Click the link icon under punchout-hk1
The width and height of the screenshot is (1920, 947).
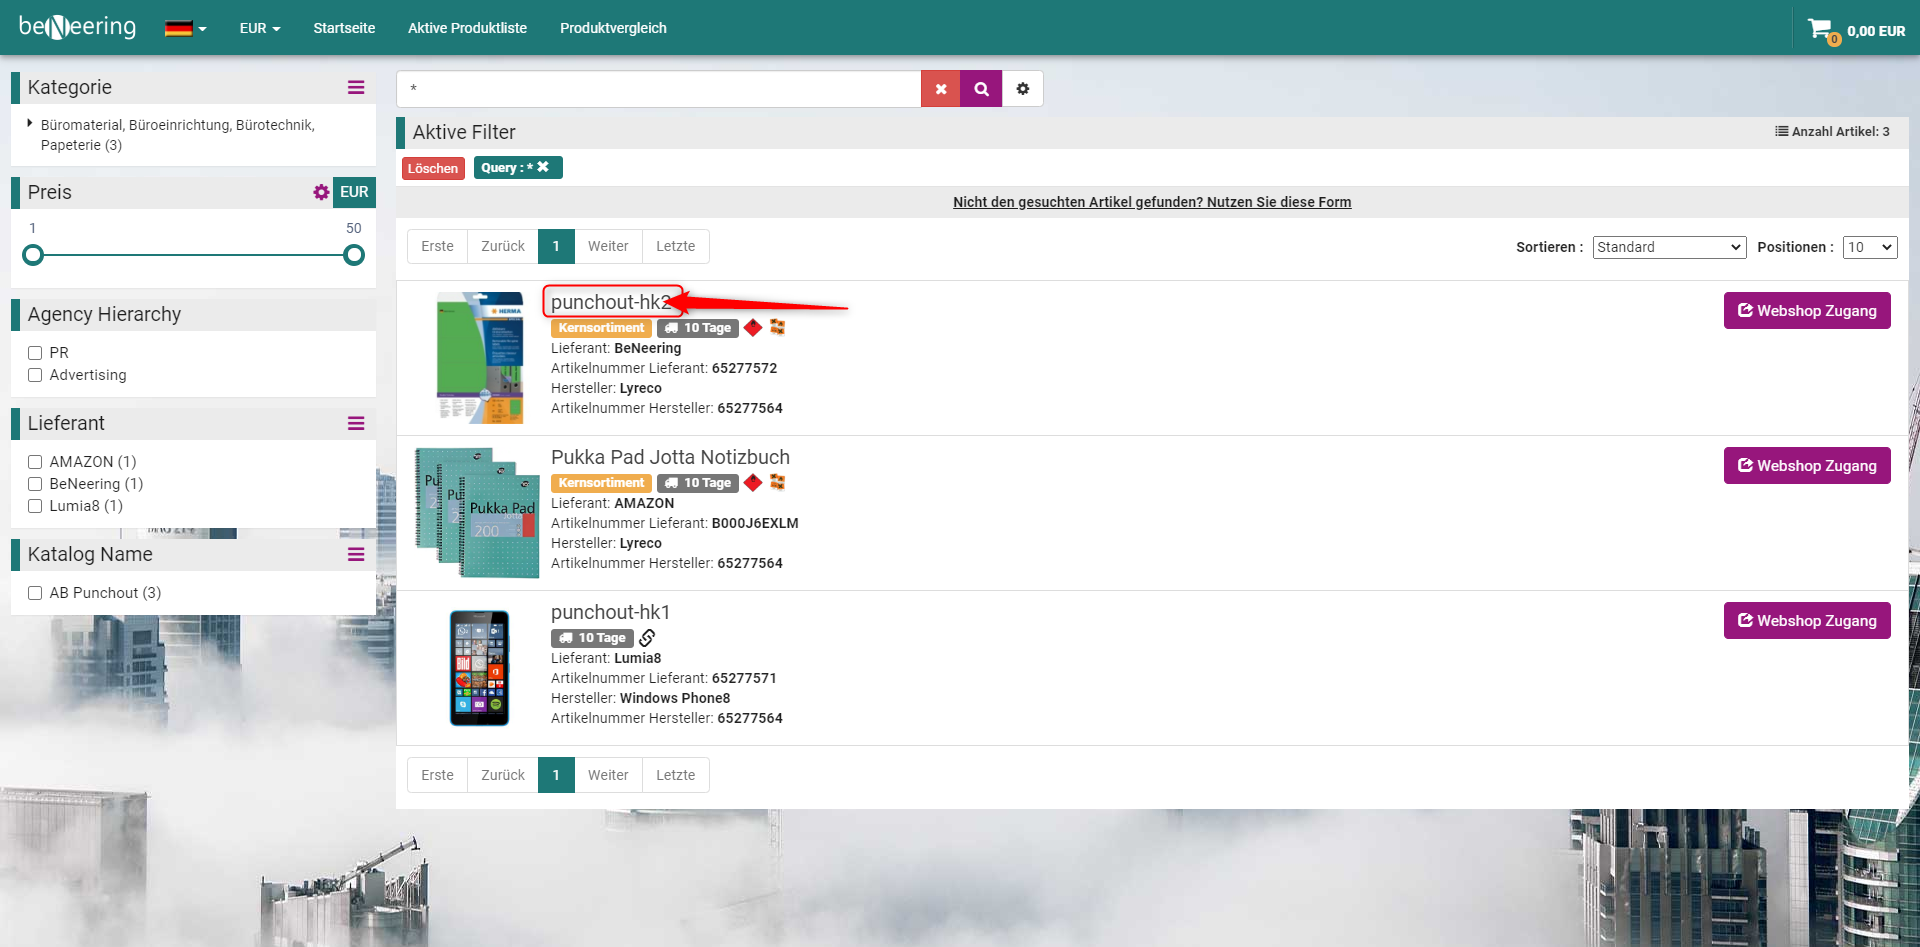tap(647, 638)
